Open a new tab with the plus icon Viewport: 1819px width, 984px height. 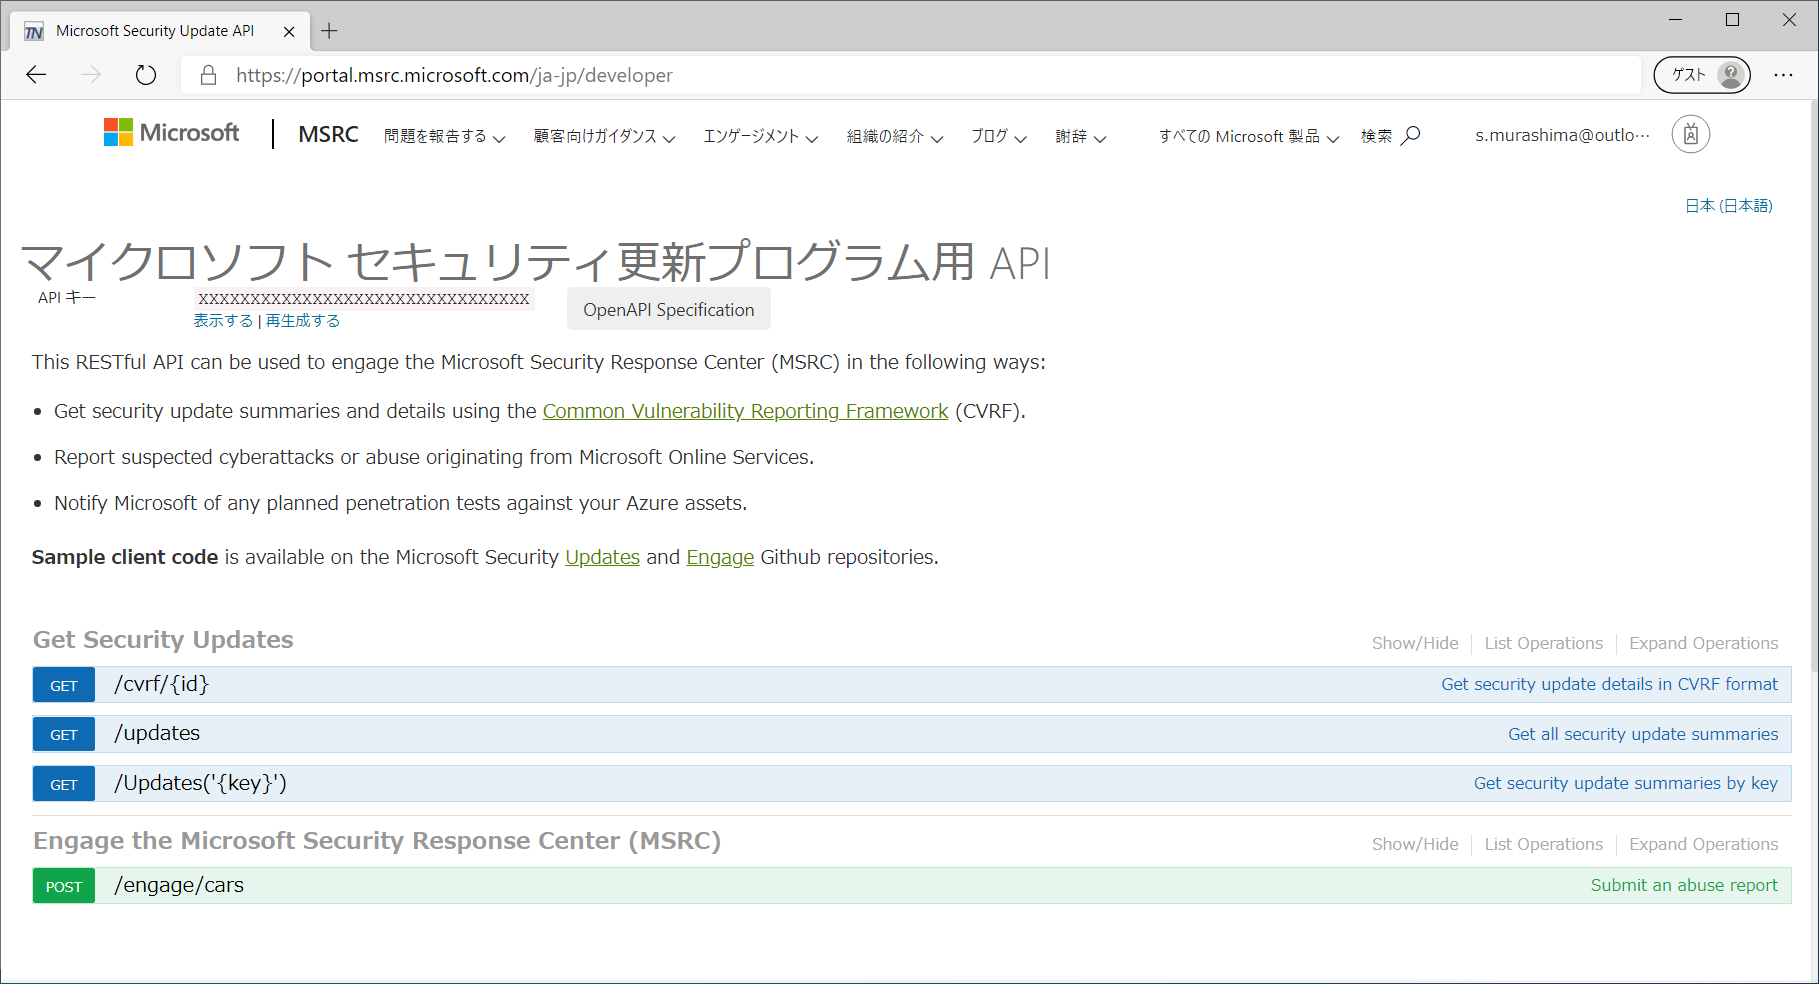329,31
